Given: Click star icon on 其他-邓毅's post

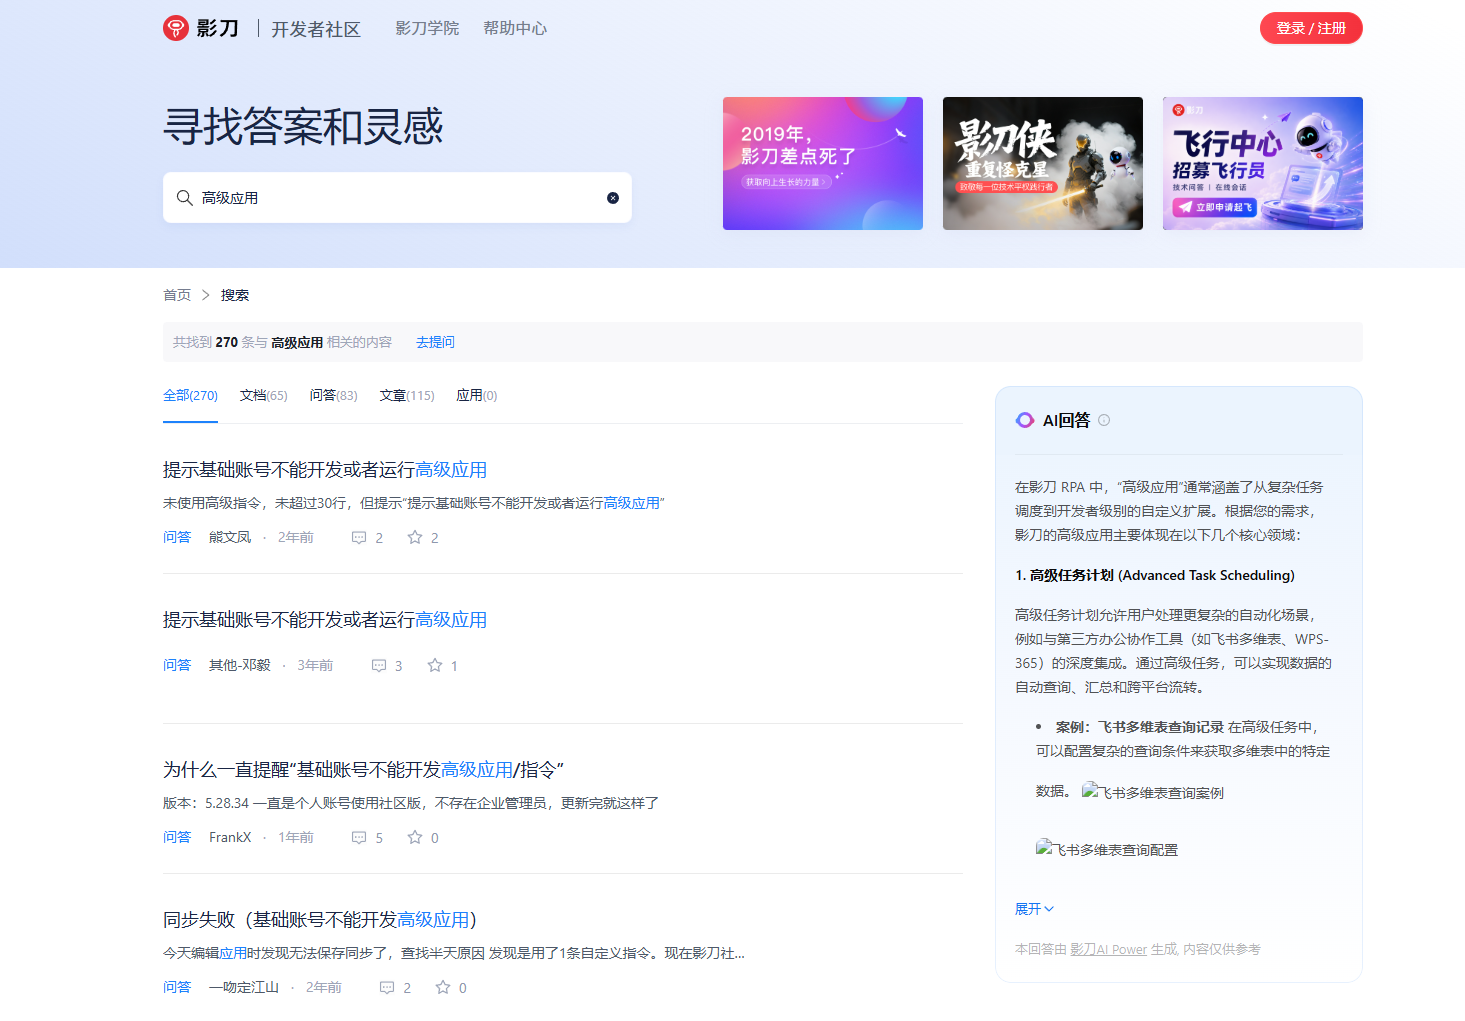Looking at the screenshot, I should [x=435, y=665].
